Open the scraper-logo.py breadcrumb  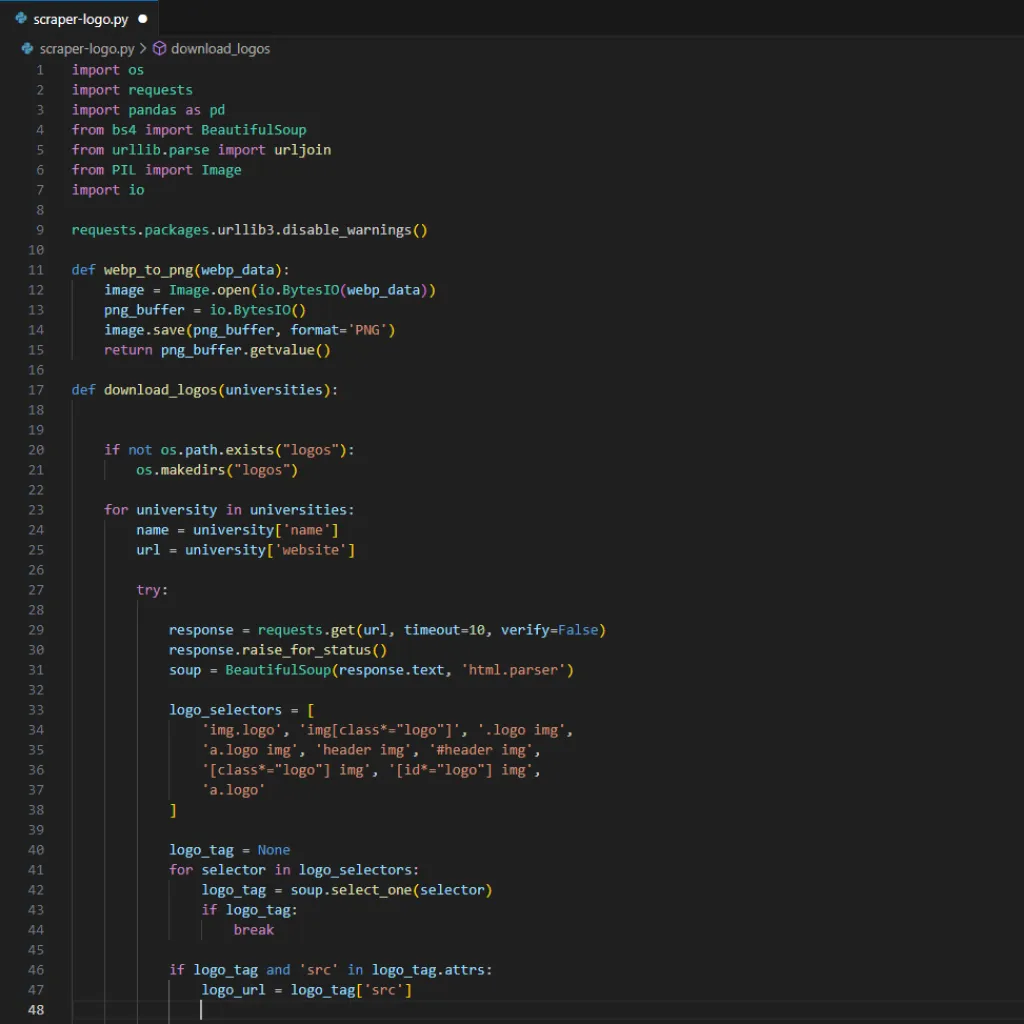coord(87,49)
